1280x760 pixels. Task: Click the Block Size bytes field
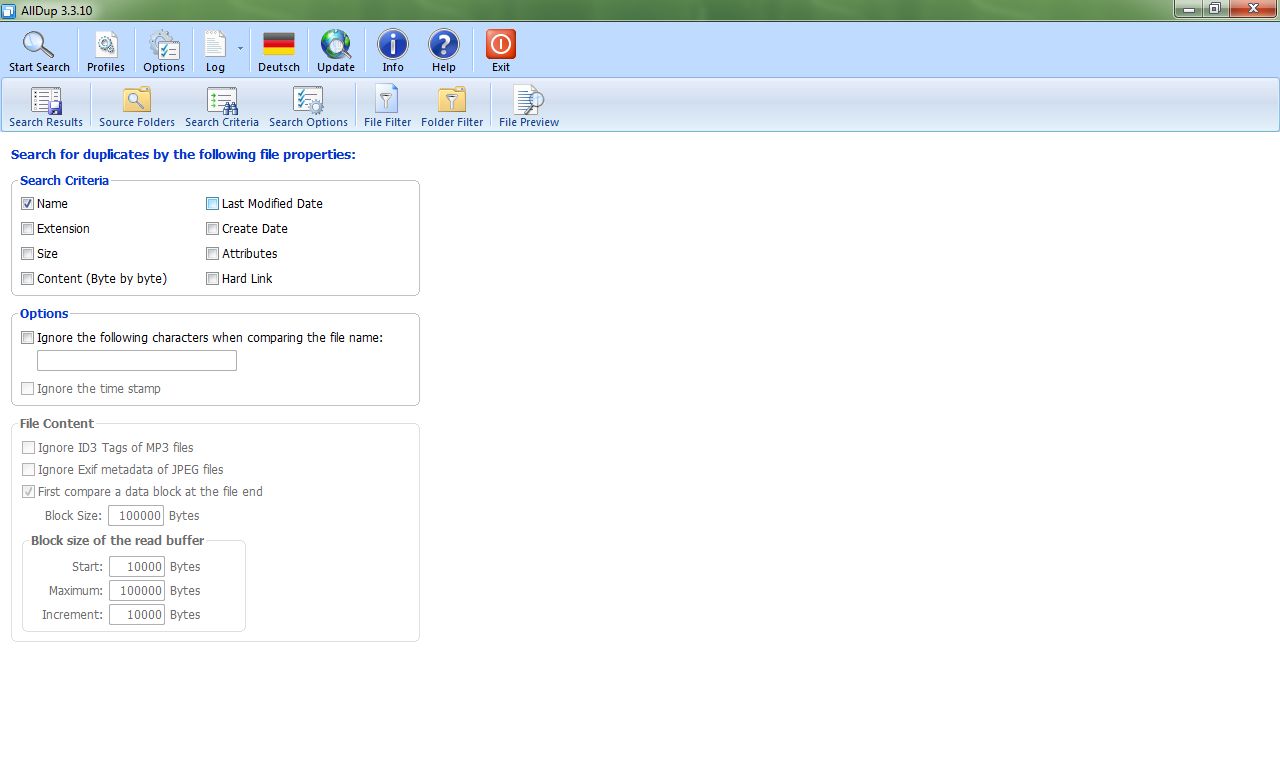(x=136, y=516)
